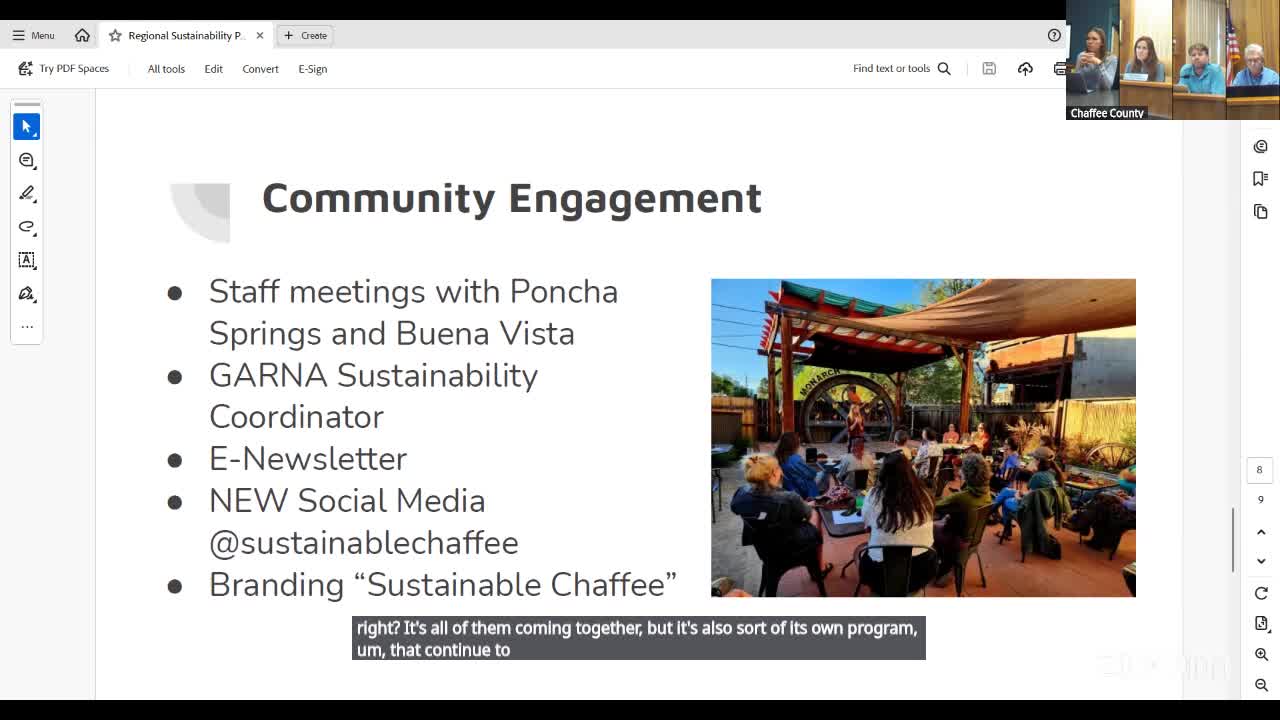The height and width of the screenshot is (720, 1280).
Task: Open the Convert menu item
Action: point(260,69)
